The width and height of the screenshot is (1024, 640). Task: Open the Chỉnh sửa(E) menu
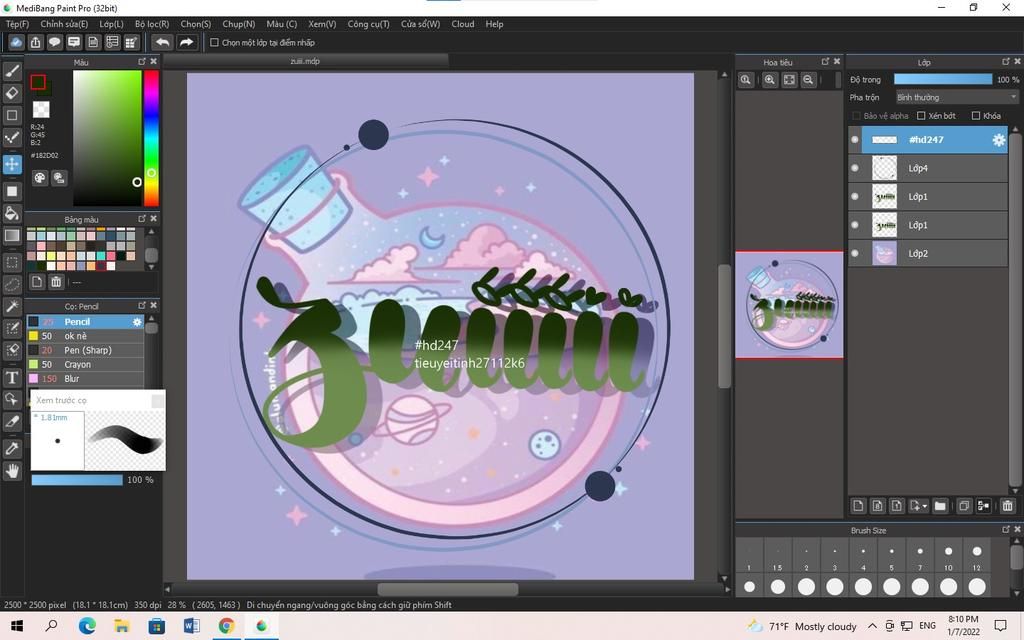click(64, 24)
